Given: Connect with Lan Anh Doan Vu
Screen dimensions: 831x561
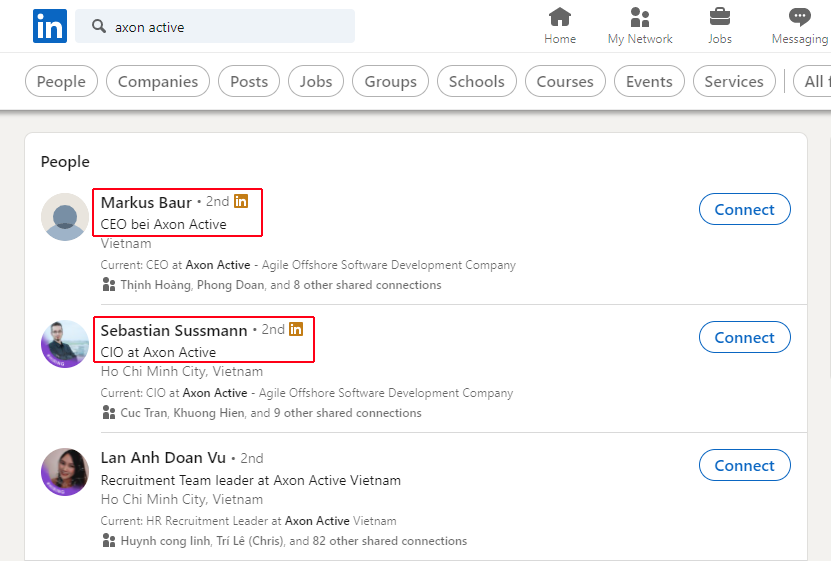Looking at the screenshot, I should click(x=745, y=465).
